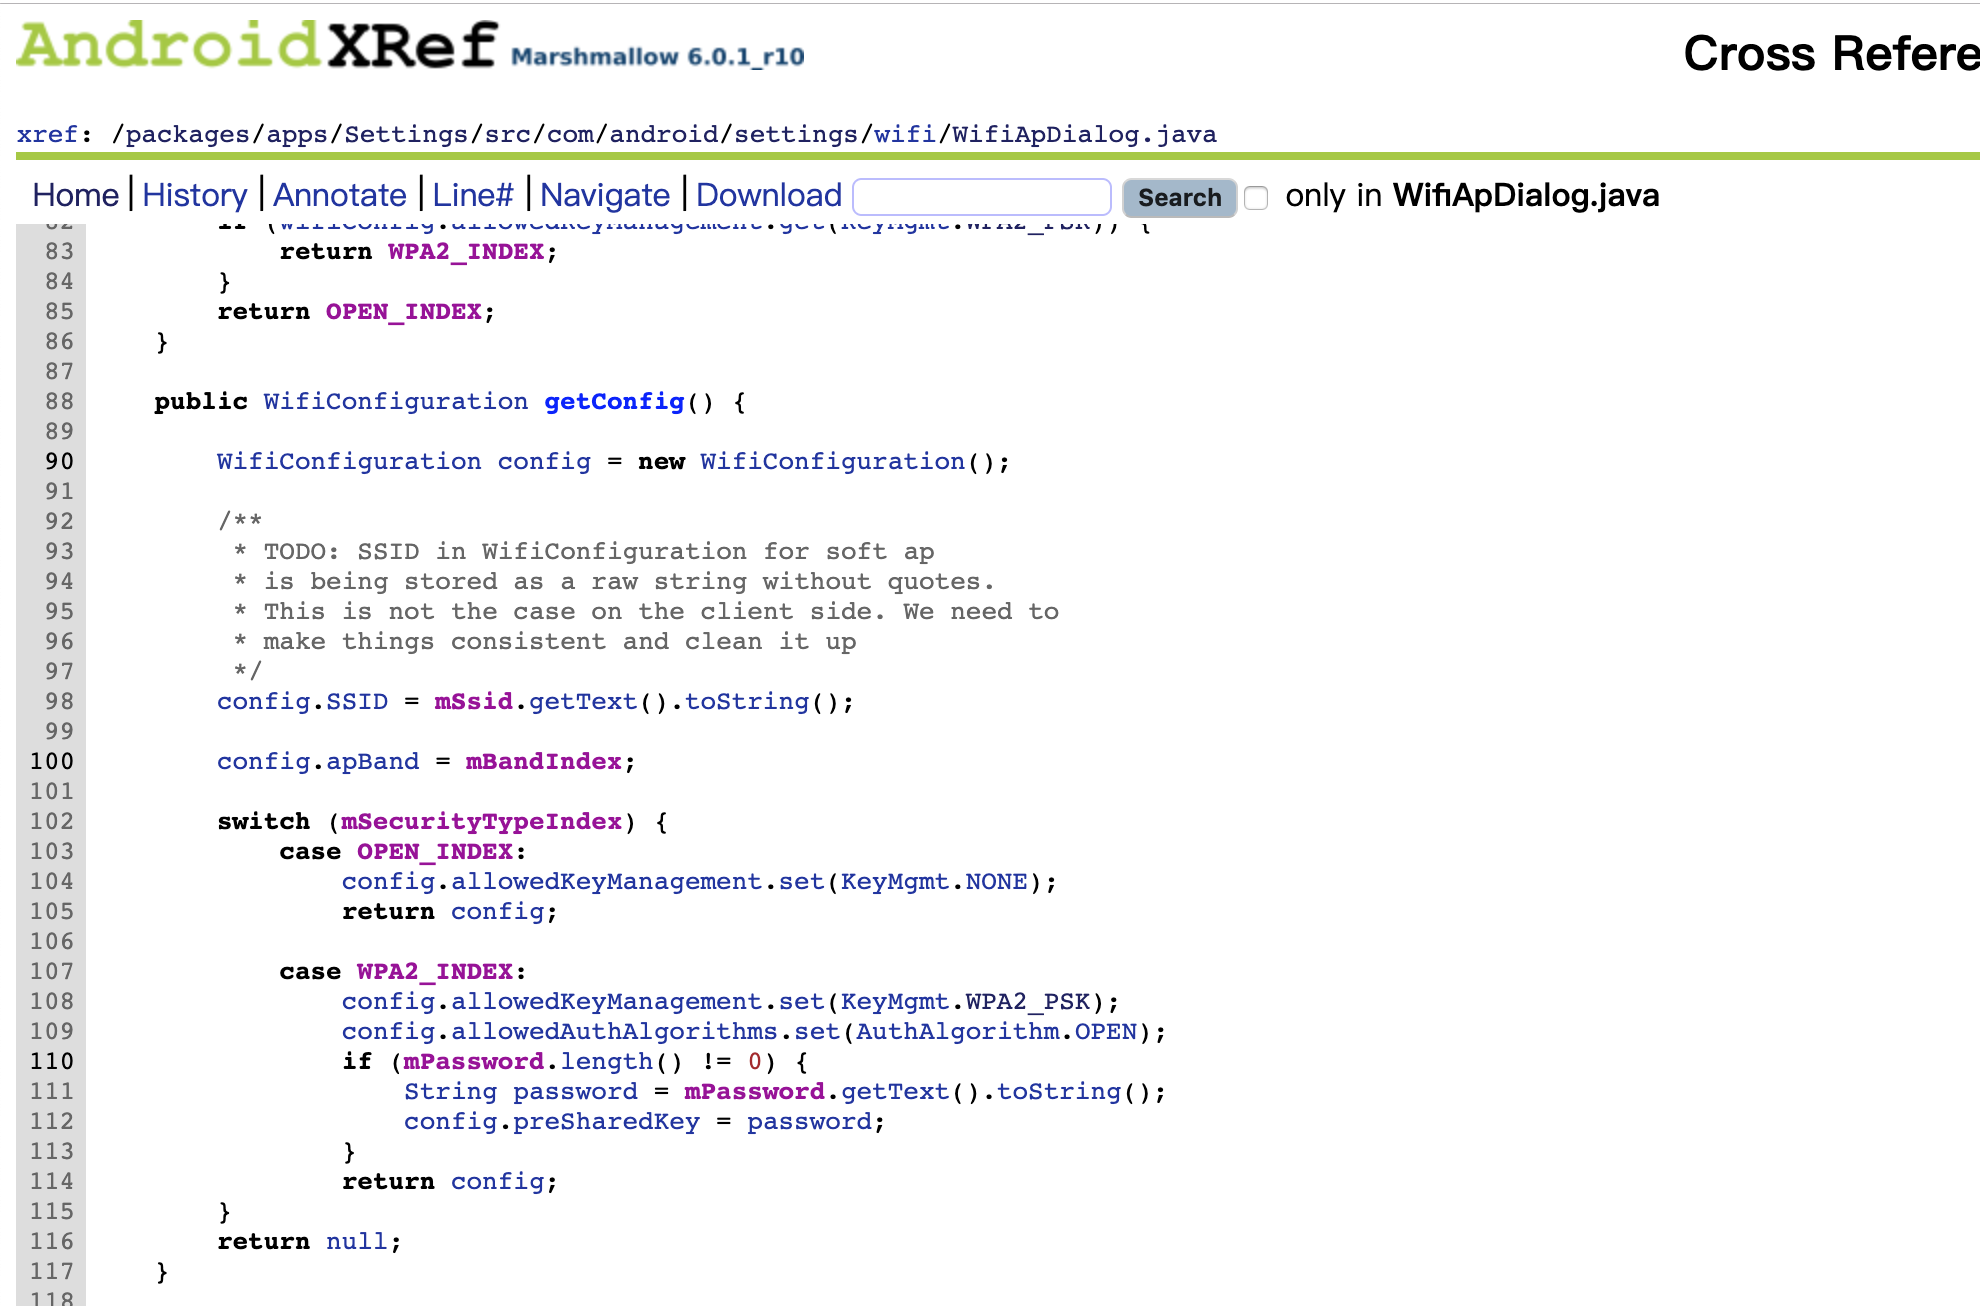The image size is (1980, 1306).
Task: Click AuthAlgorithm reference on line 109
Action: 957,1031
